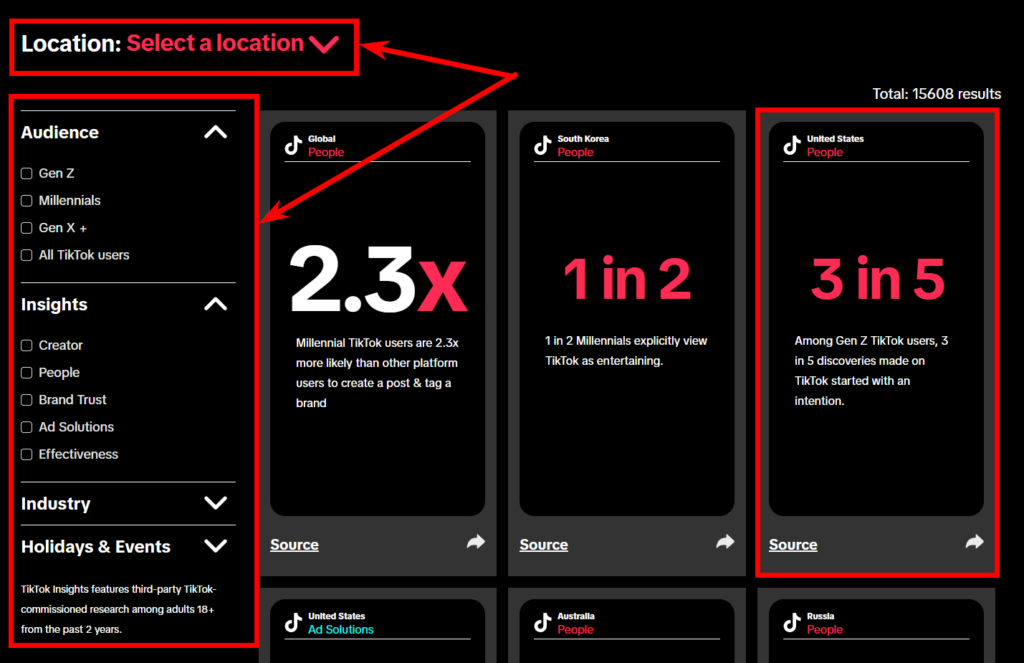Open Source link under the 3 in 5 card
The width and height of the screenshot is (1024, 663).
pos(793,545)
